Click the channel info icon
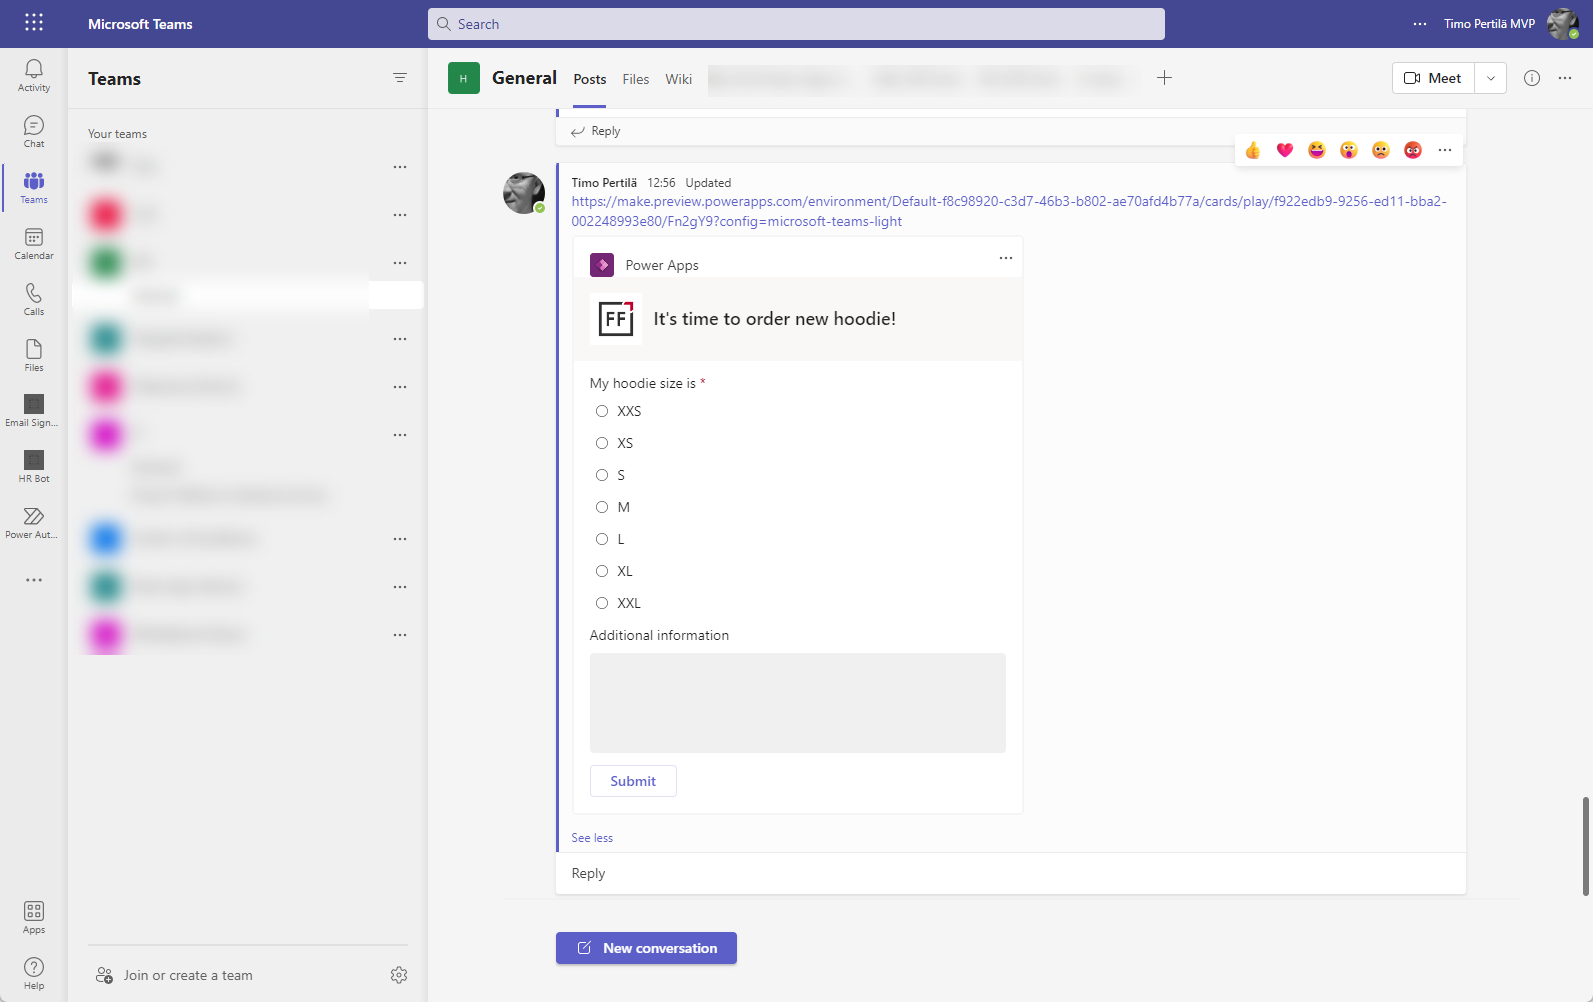1593x1002 pixels. pyautogui.click(x=1531, y=78)
